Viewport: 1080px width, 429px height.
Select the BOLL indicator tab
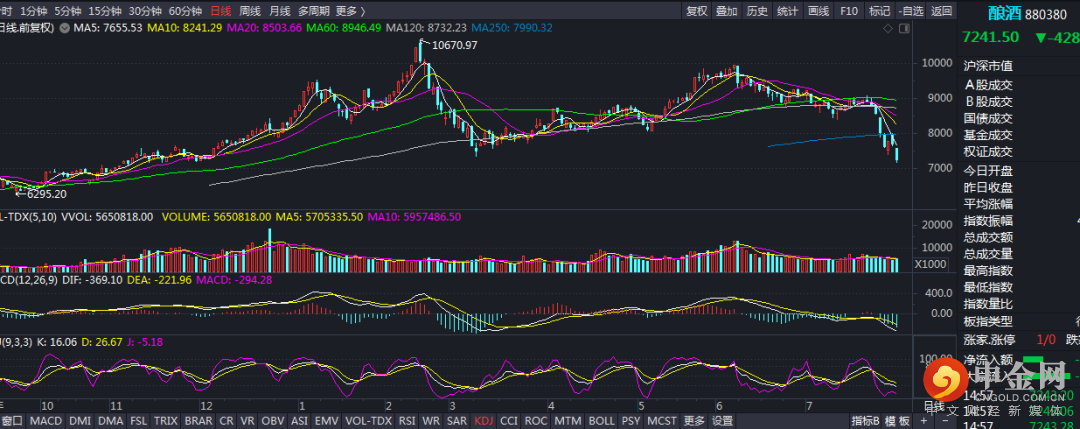[x=600, y=421]
